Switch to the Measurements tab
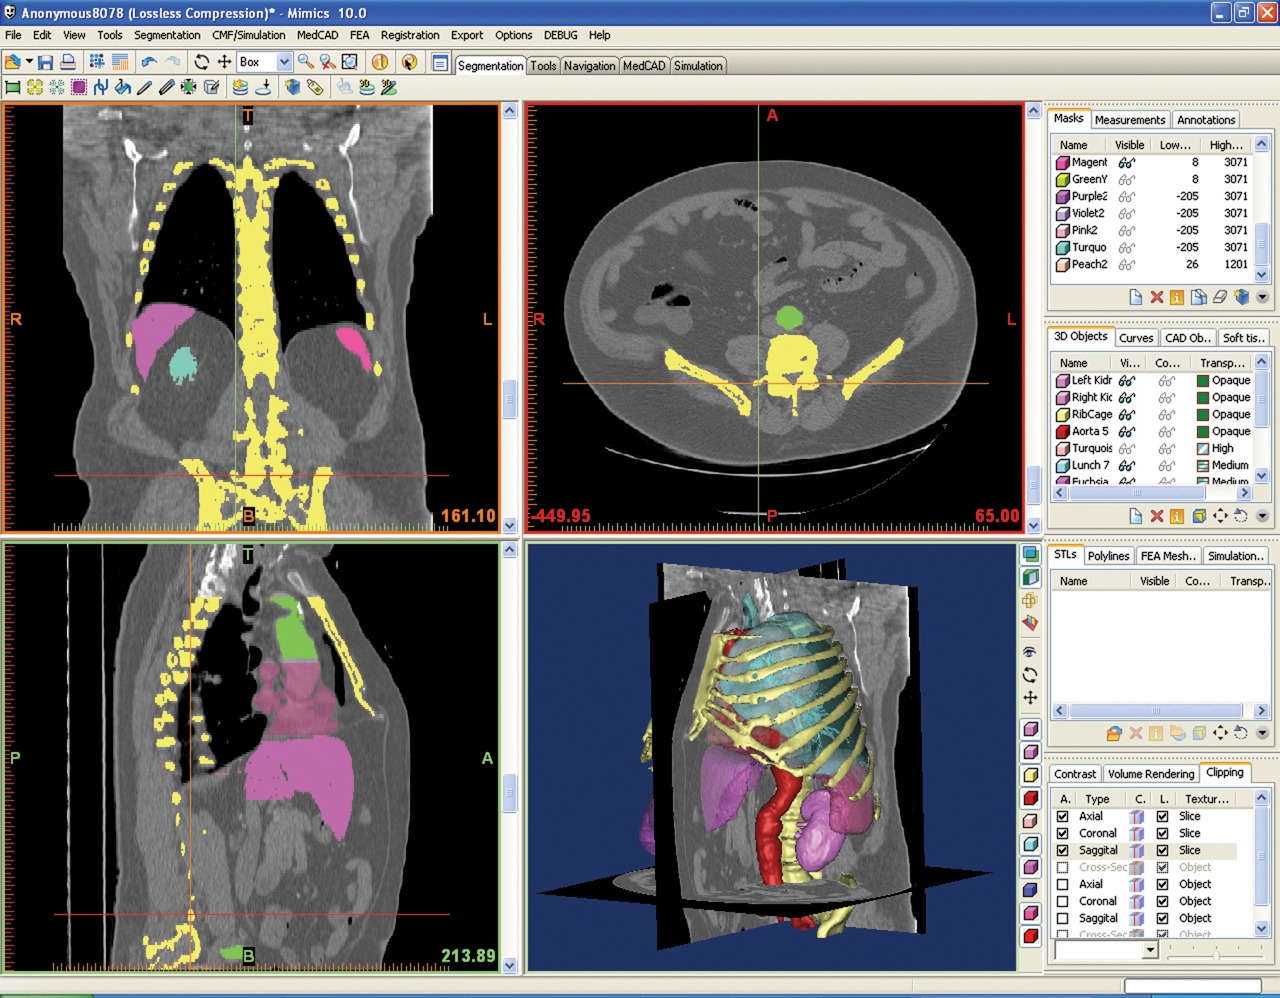This screenshot has height=998, width=1280. click(x=1129, y=120)
